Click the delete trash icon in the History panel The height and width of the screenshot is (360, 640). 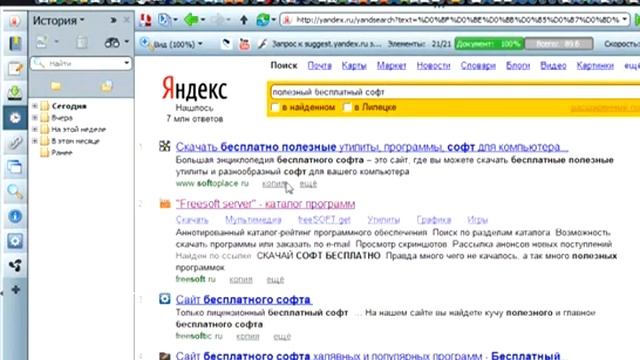click(82, 42)
